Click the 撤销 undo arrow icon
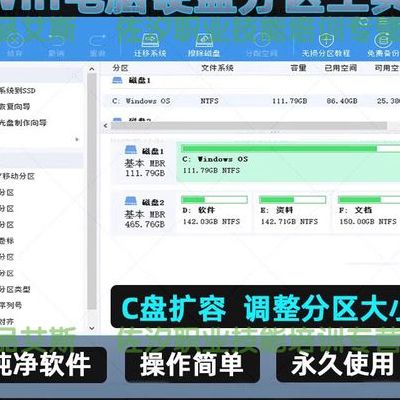This screenshot has width=400, height=400. 56,41
